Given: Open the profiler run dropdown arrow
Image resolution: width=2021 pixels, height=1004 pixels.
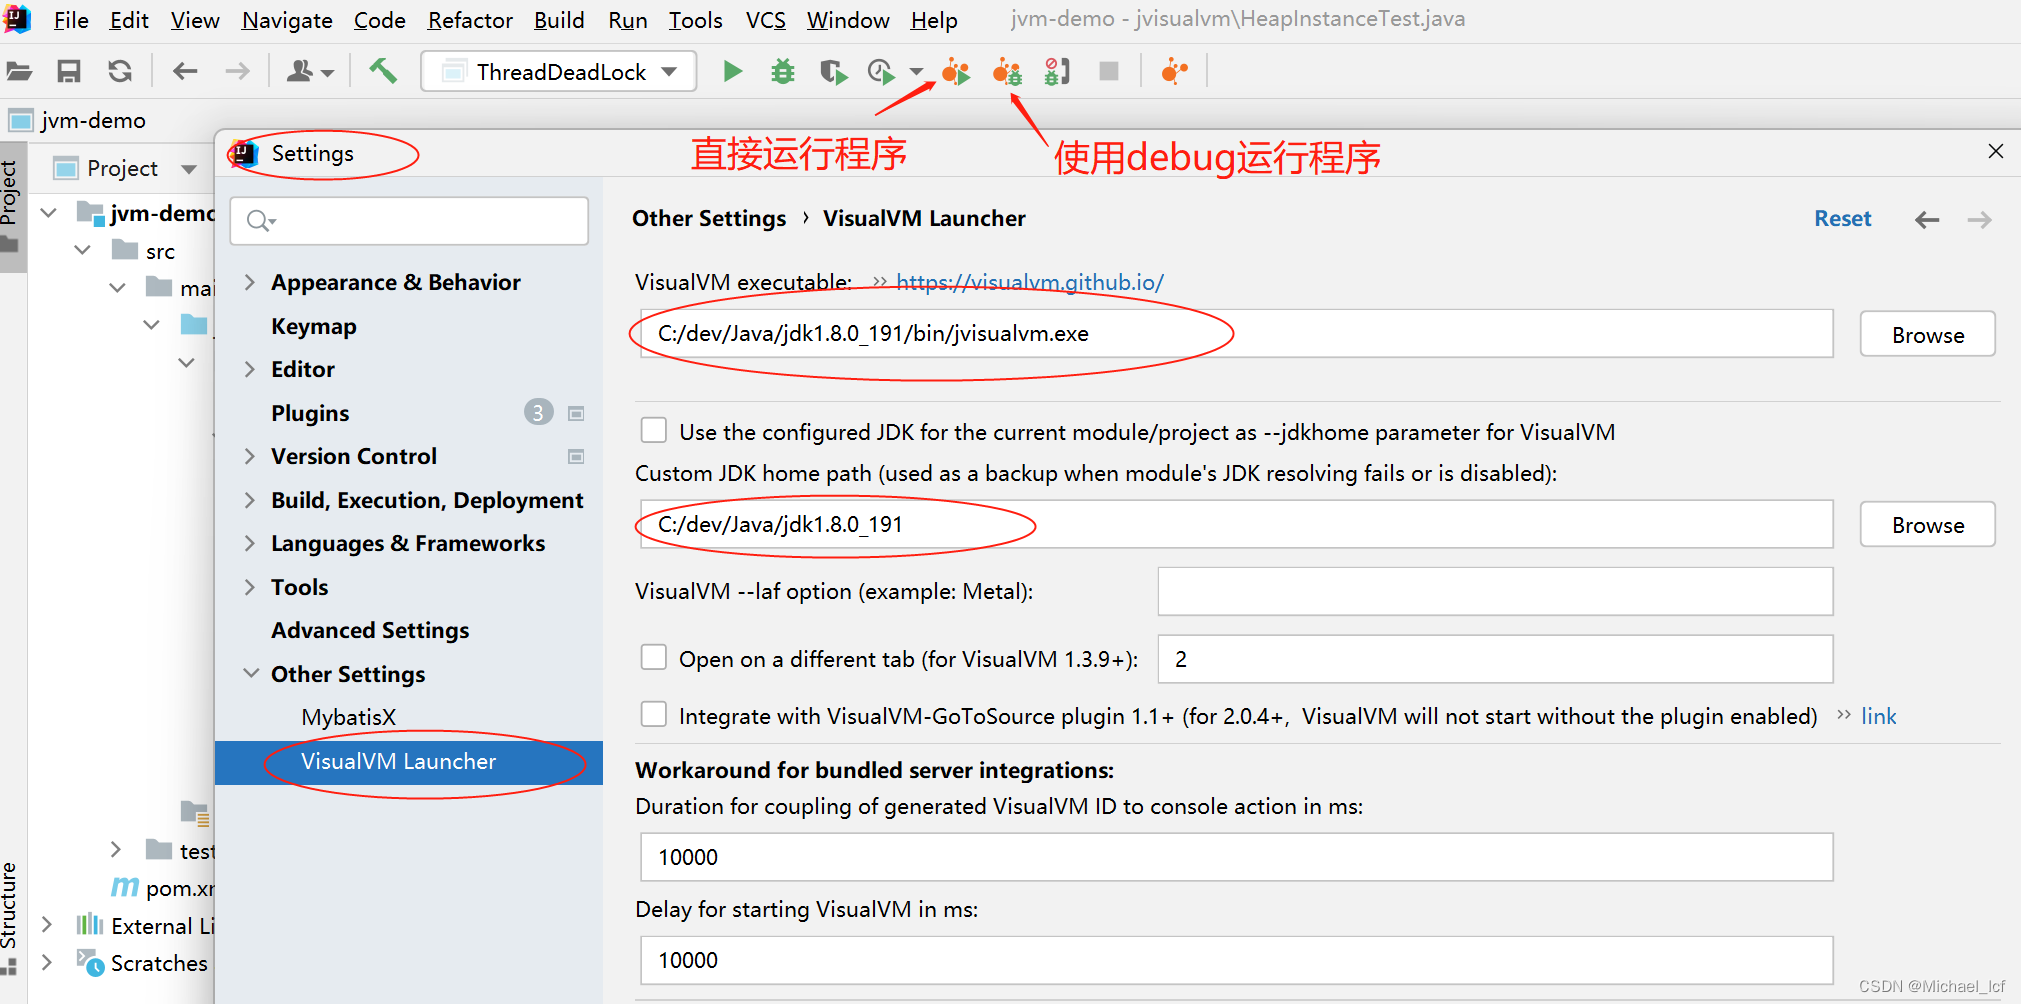Looking at the screenshot, I should tap(916, 72).
